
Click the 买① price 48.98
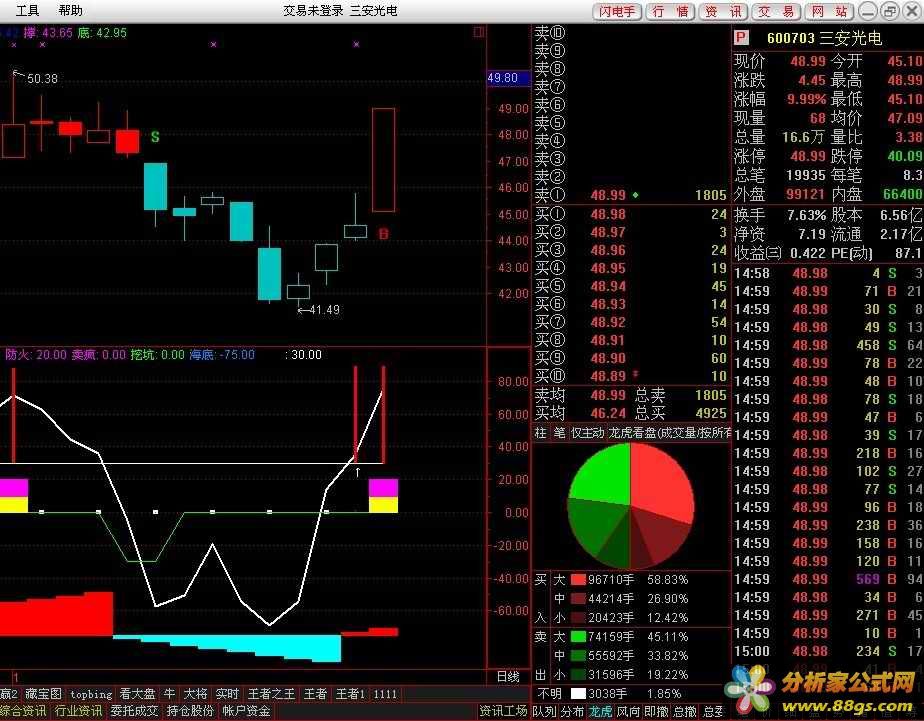[x=608, y=214]
